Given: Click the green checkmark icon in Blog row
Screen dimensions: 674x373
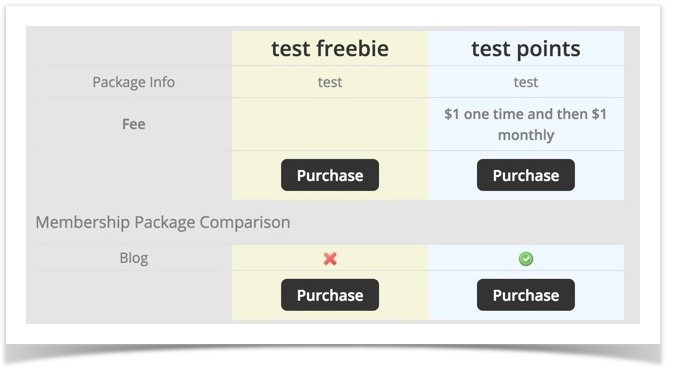Looking at the screenshot, I should (525, 259).
